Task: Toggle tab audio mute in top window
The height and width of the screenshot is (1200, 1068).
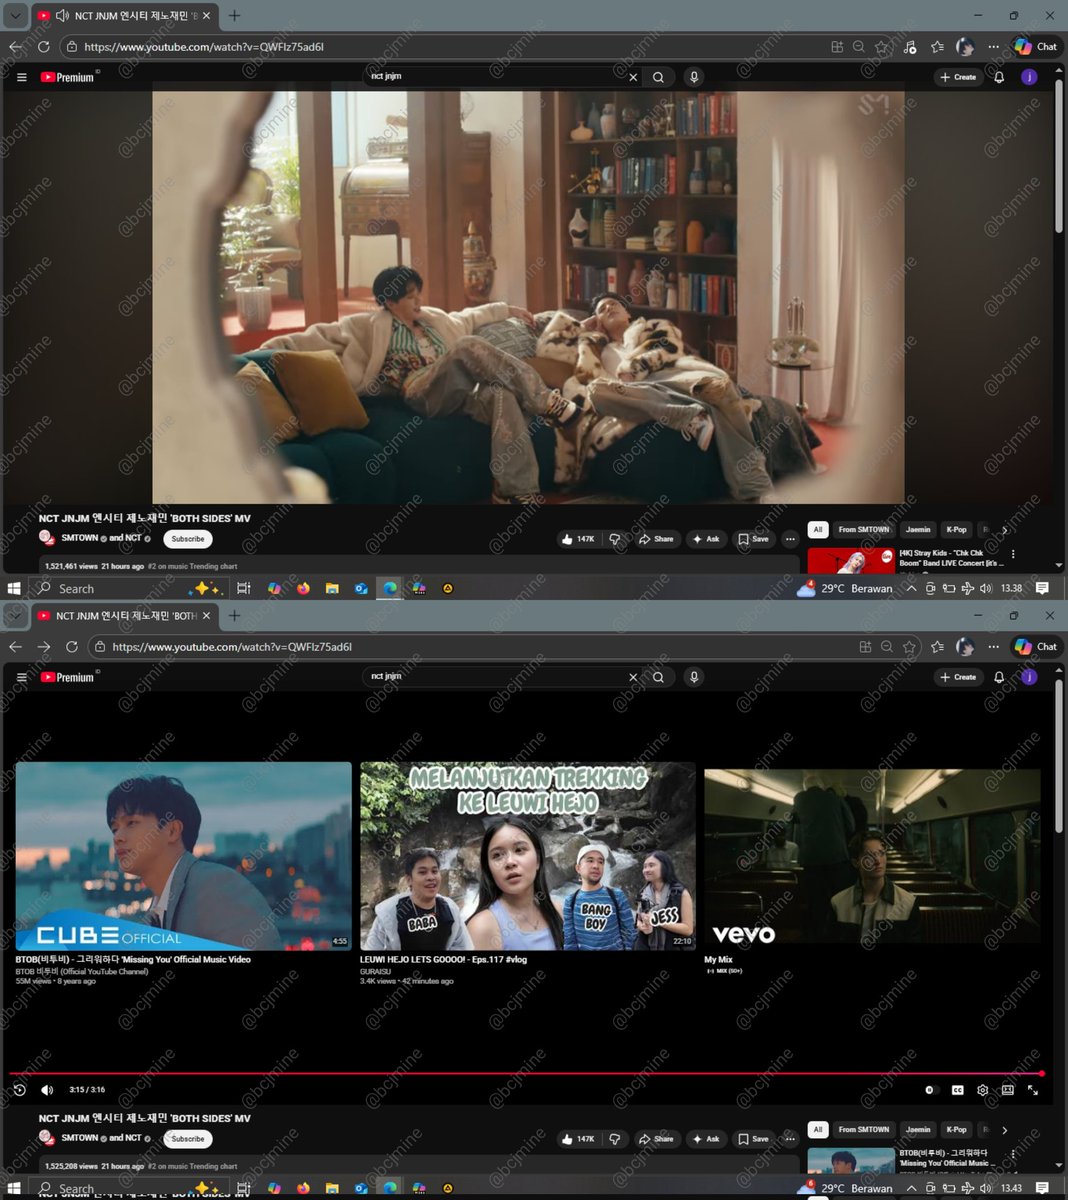Action: [62, 16]
